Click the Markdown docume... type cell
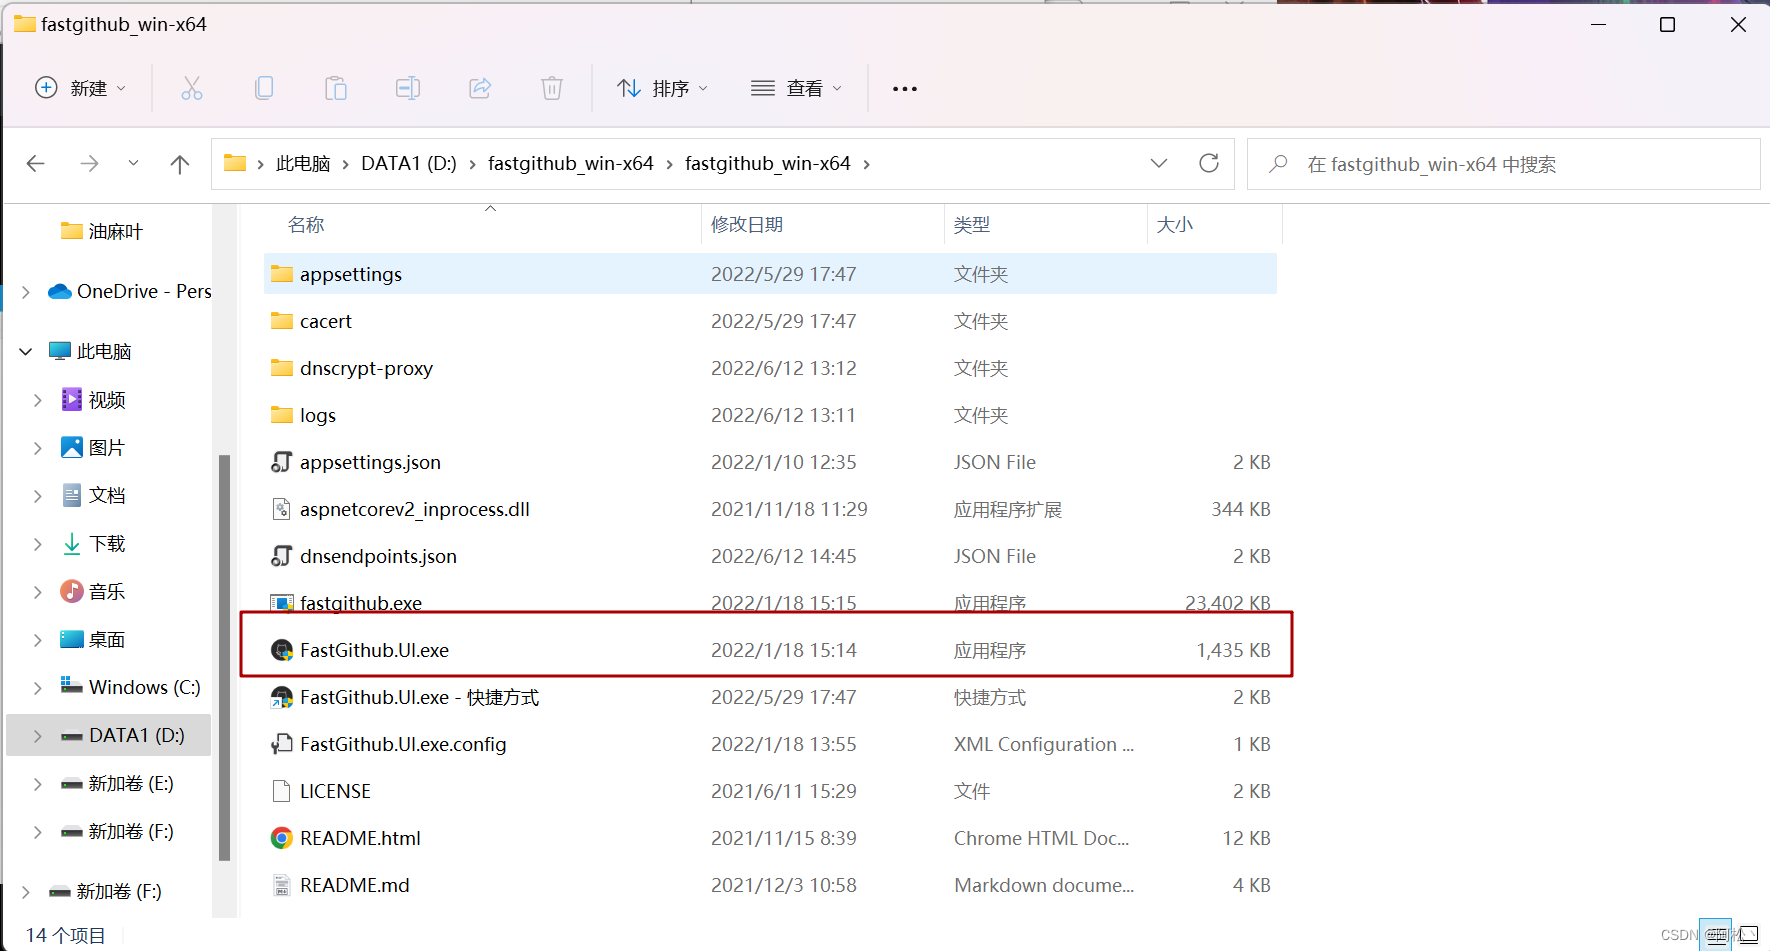The width and height of the screenshot is (1770, 951). [x=1044, y=885]
